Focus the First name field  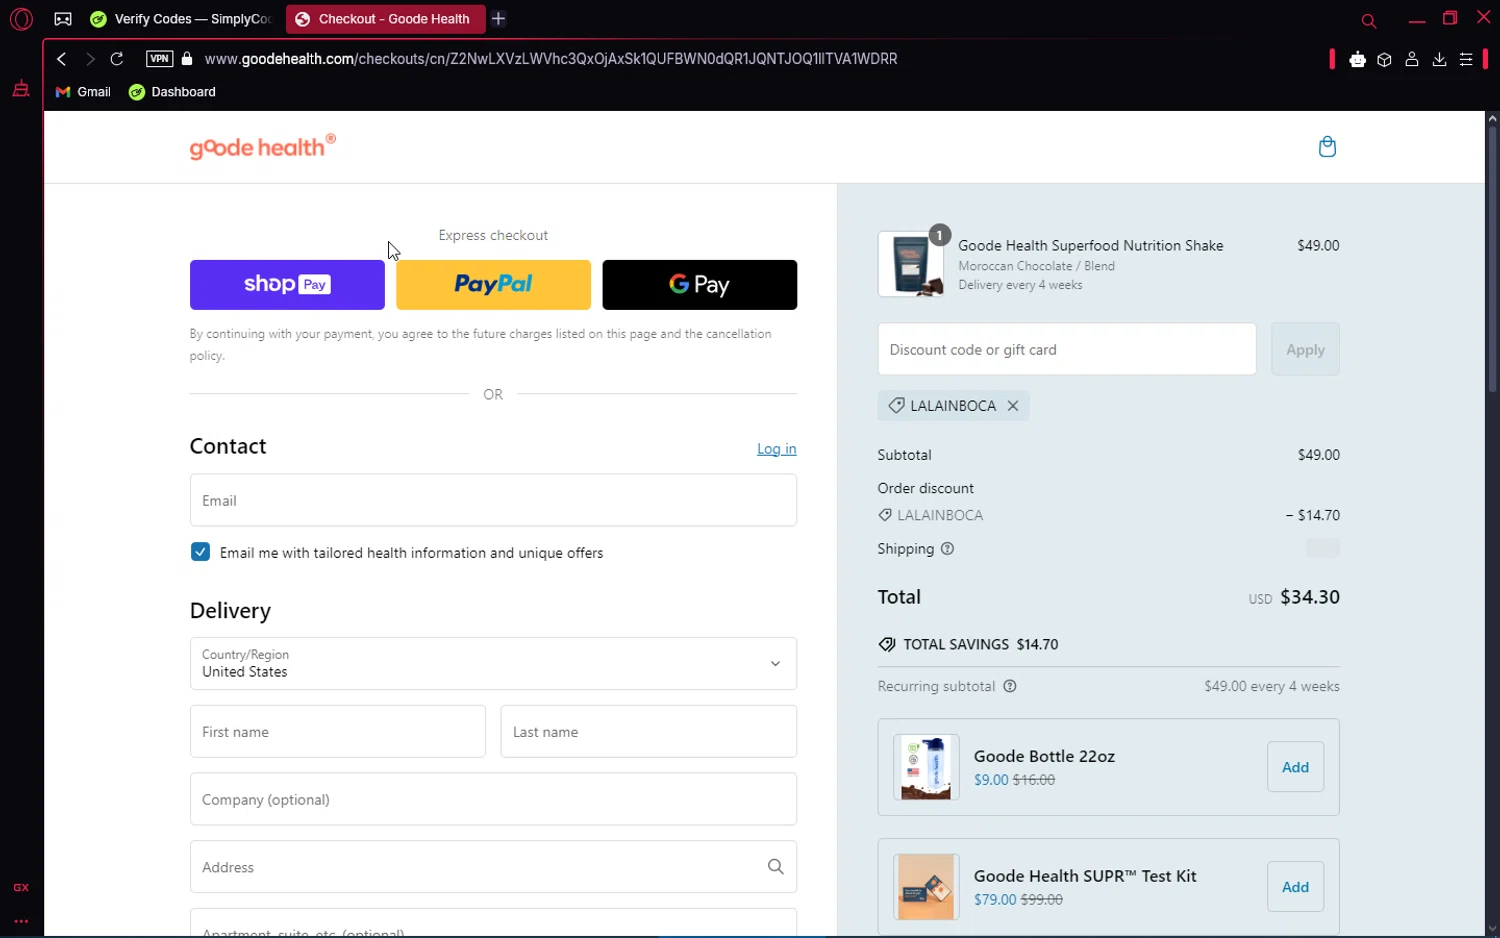(x=338, y=731)
